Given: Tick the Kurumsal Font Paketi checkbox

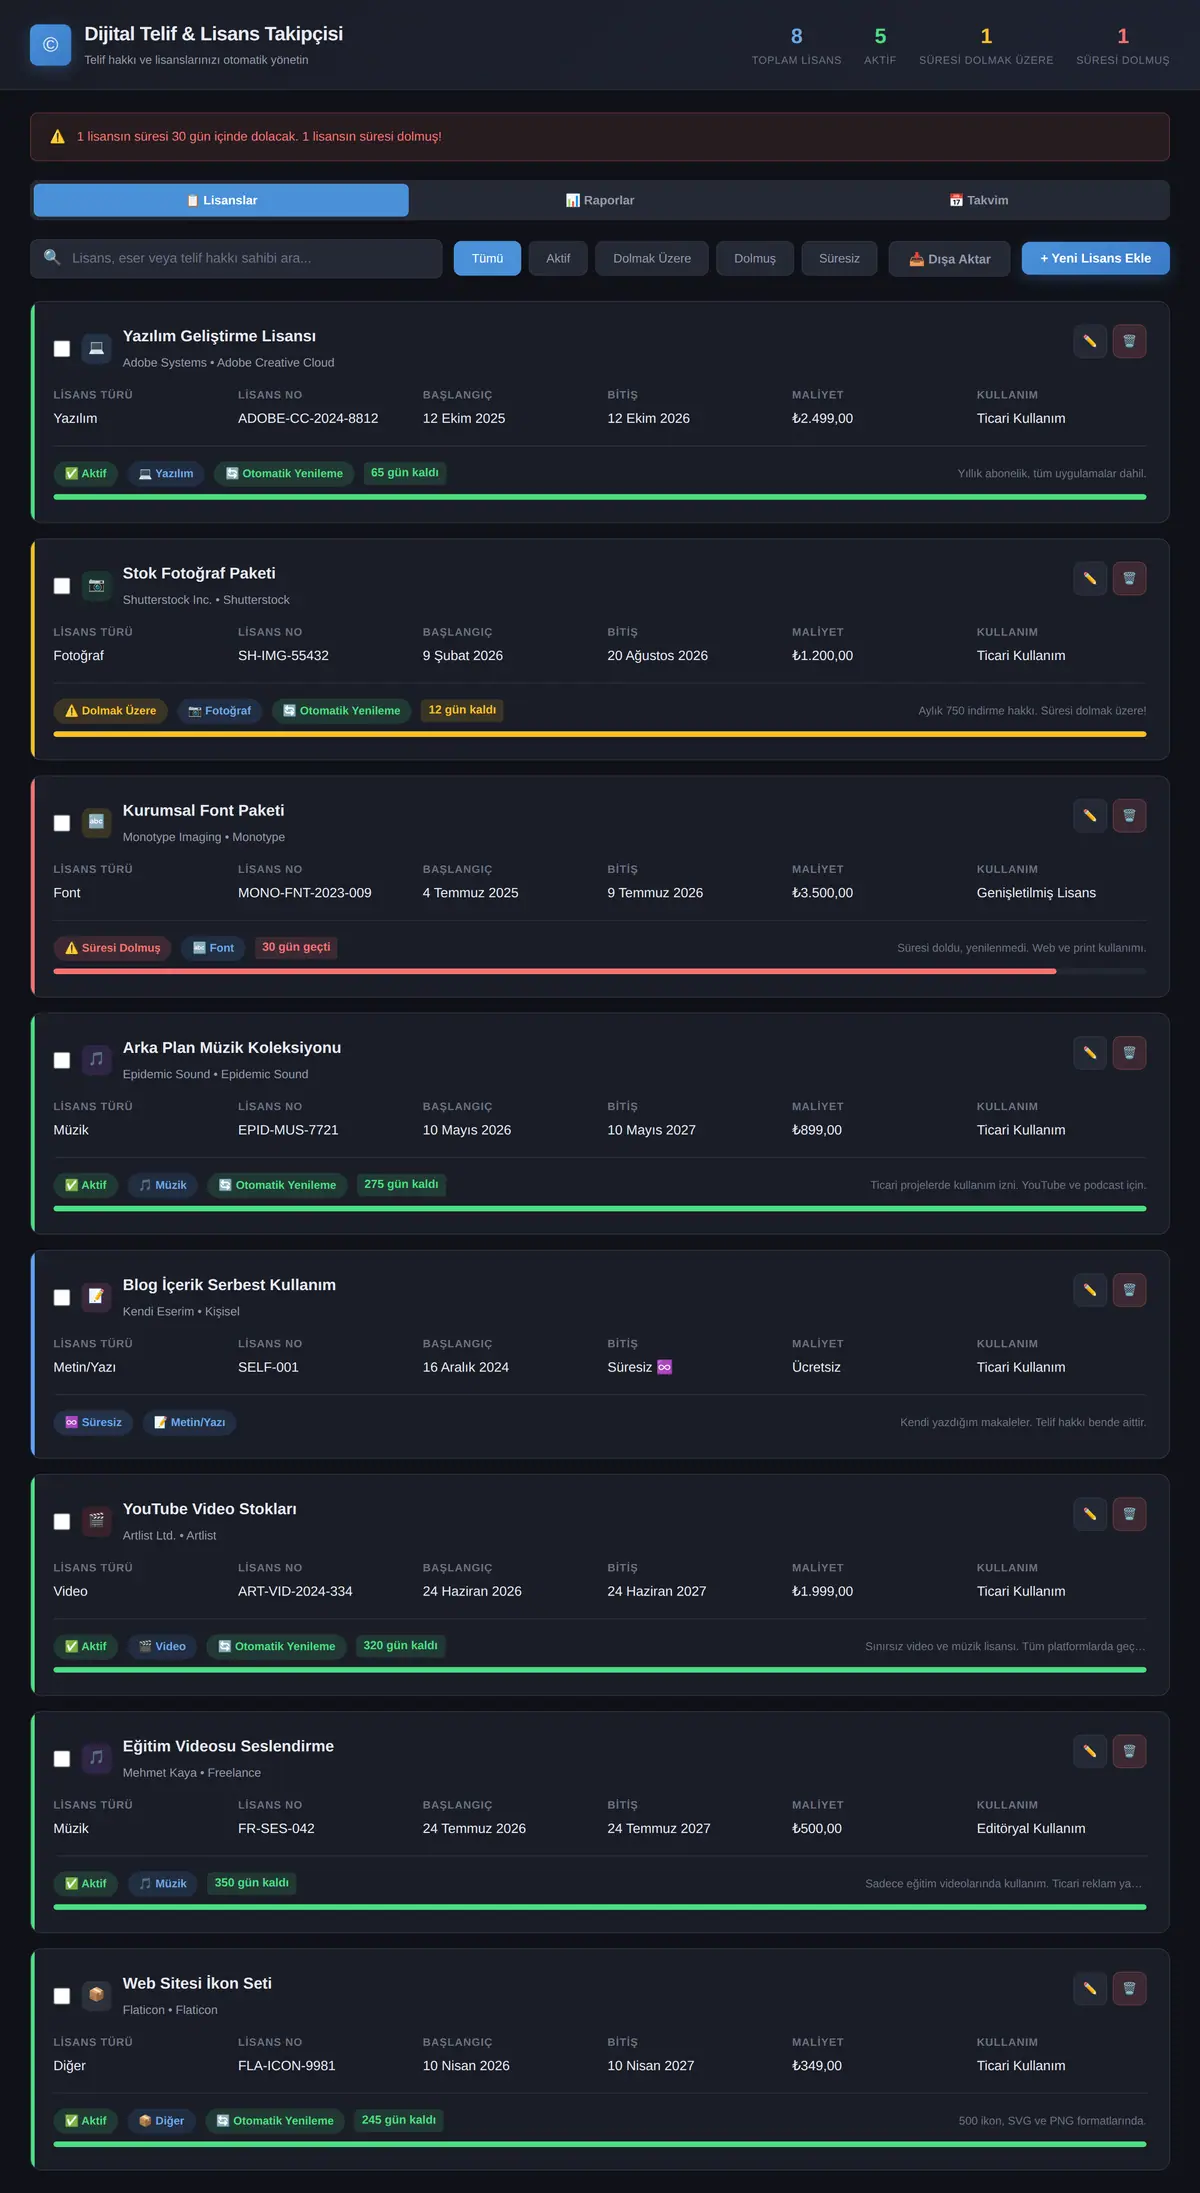Looking at the screenshot, I should tap(62, 822).
